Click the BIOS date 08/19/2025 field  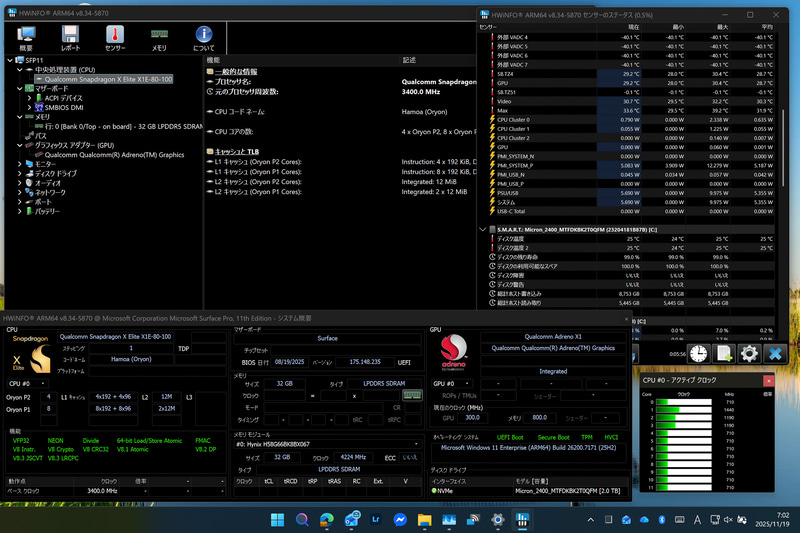pos(289,362)
